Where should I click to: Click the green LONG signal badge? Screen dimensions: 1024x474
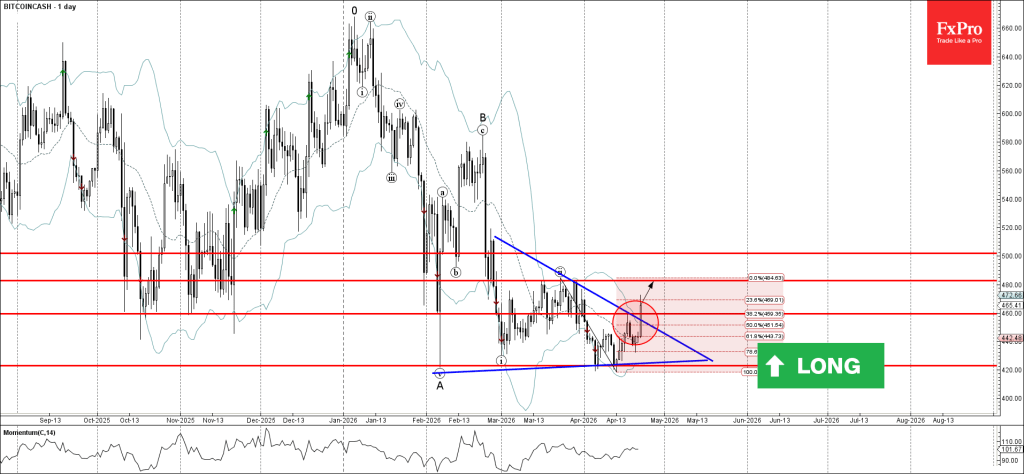tap(820, 366)
